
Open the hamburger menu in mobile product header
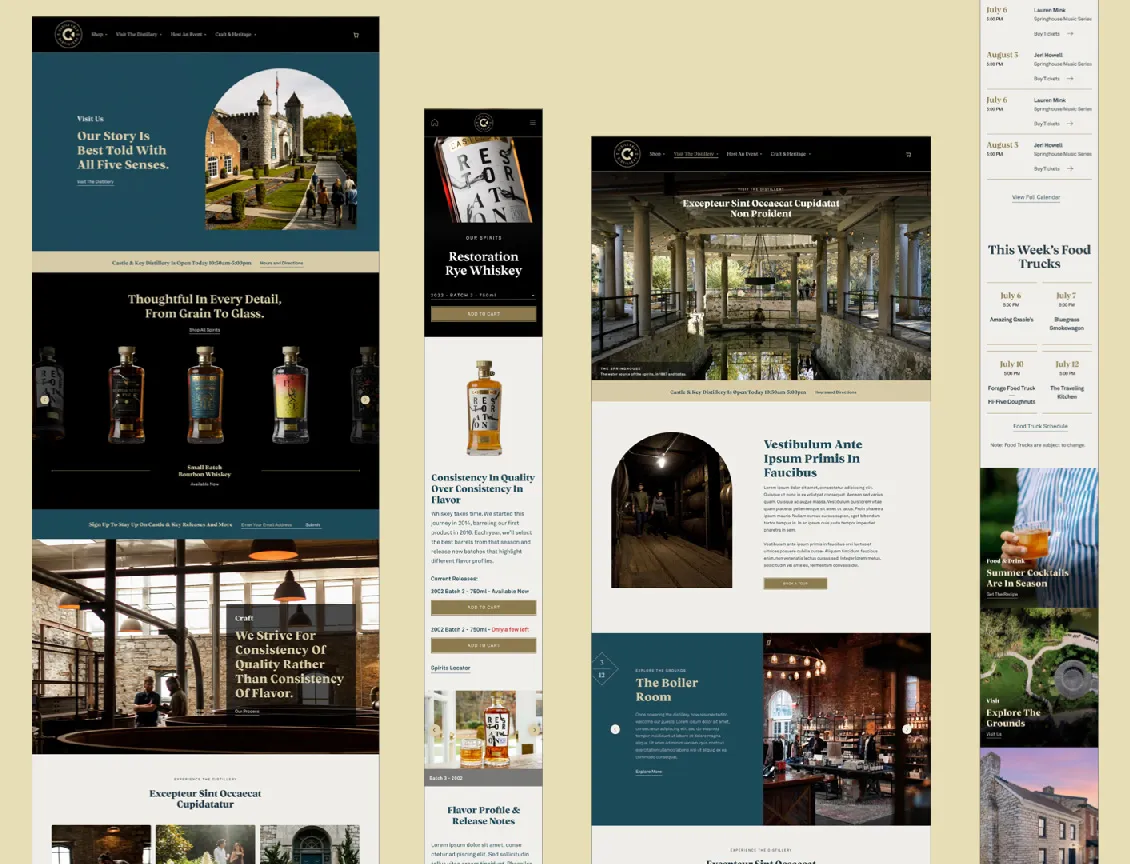click(533, 123)
